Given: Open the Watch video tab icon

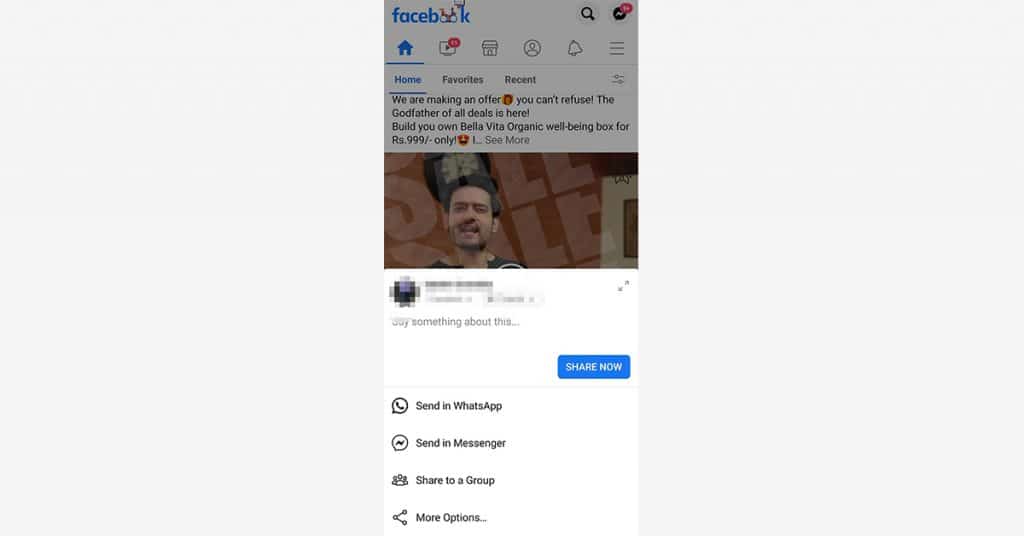Looking at the screenshot, I should (448, 48).
